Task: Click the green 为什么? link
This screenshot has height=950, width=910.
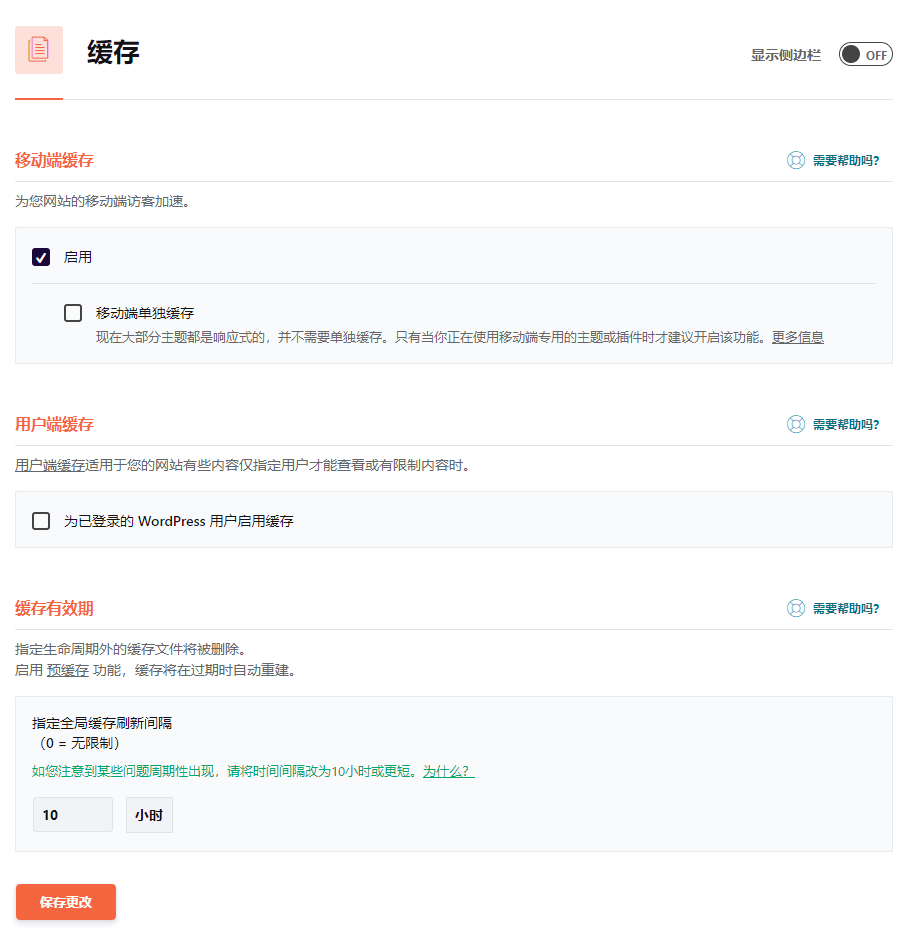Action: point(447,771)
